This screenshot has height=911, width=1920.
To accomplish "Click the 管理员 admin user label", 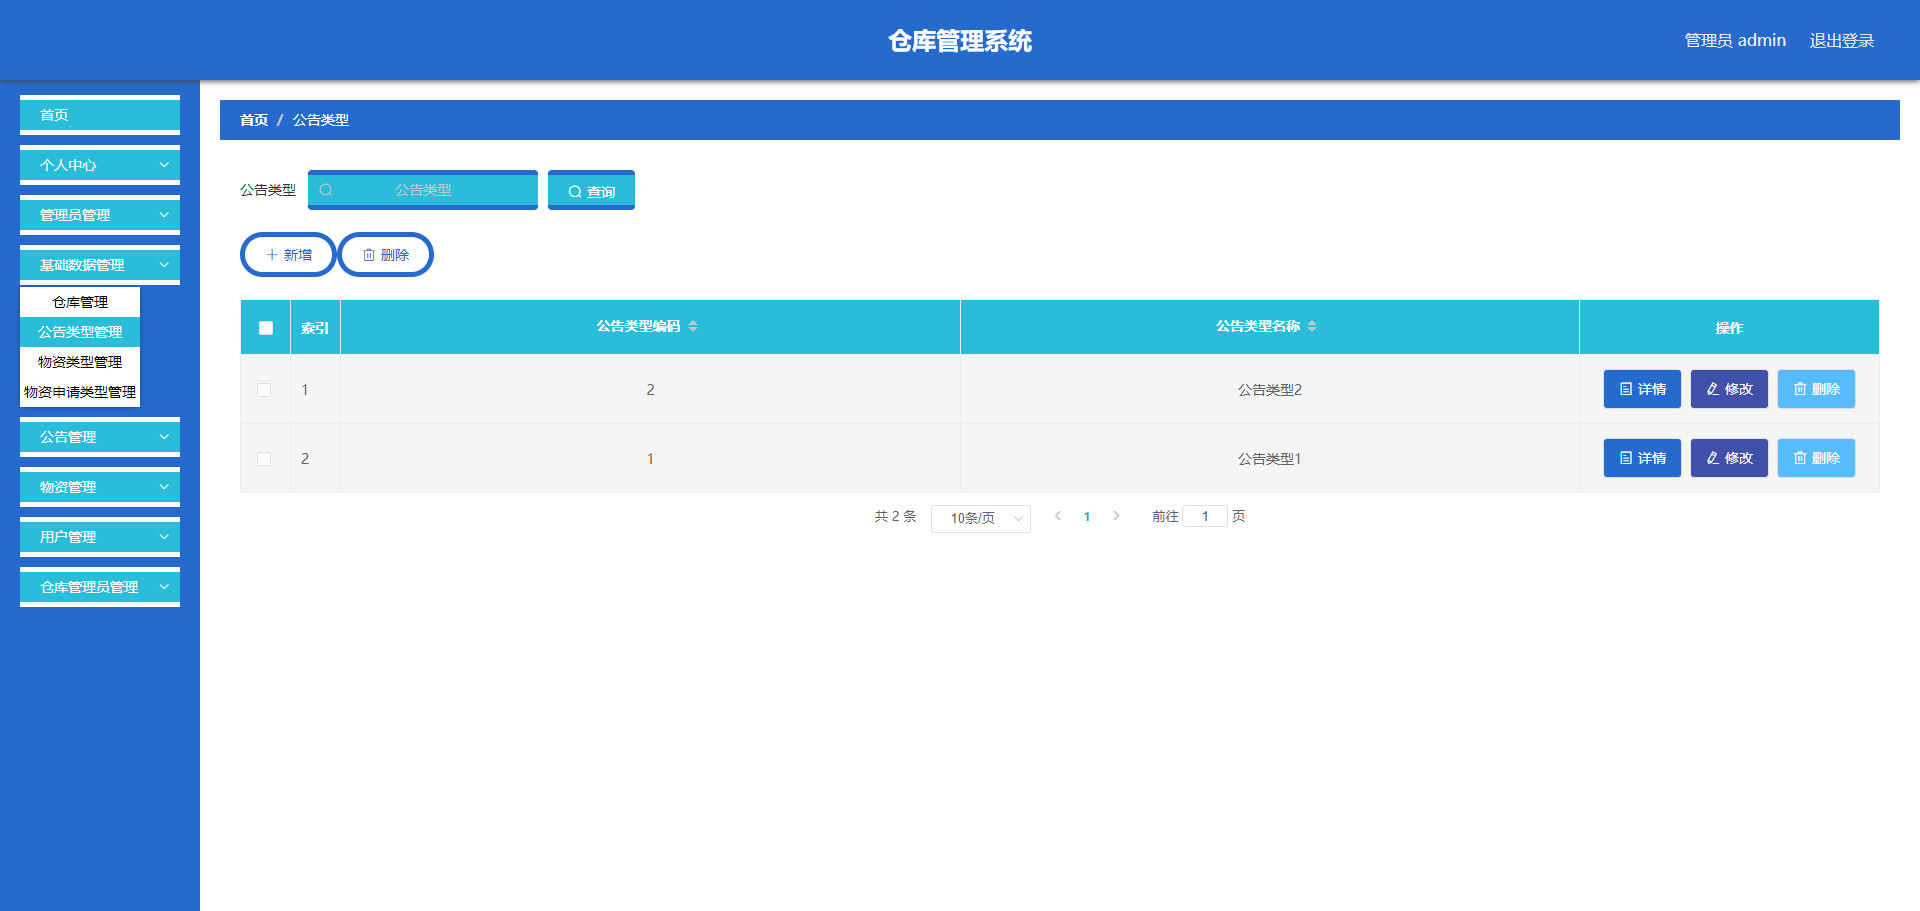I will tap(1735, 41).
